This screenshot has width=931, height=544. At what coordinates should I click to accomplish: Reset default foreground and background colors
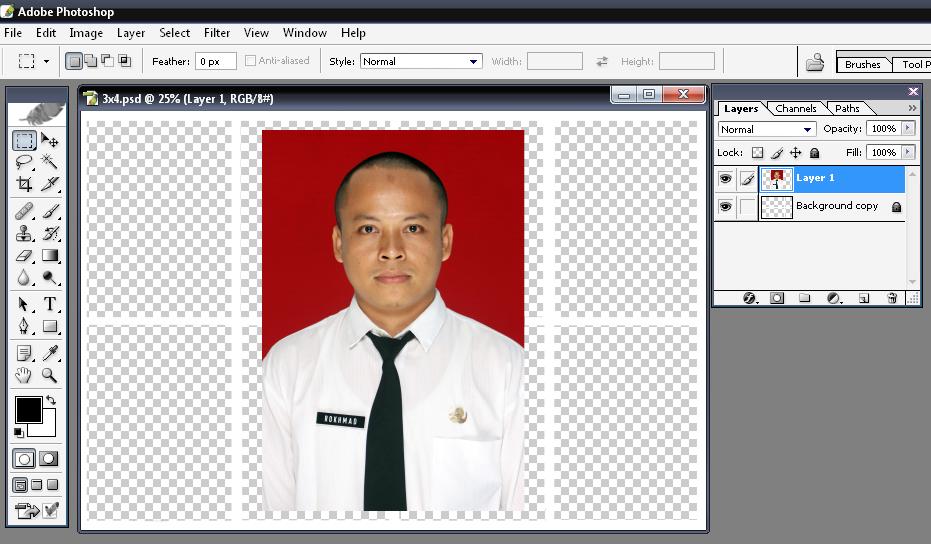pos(19,432)
